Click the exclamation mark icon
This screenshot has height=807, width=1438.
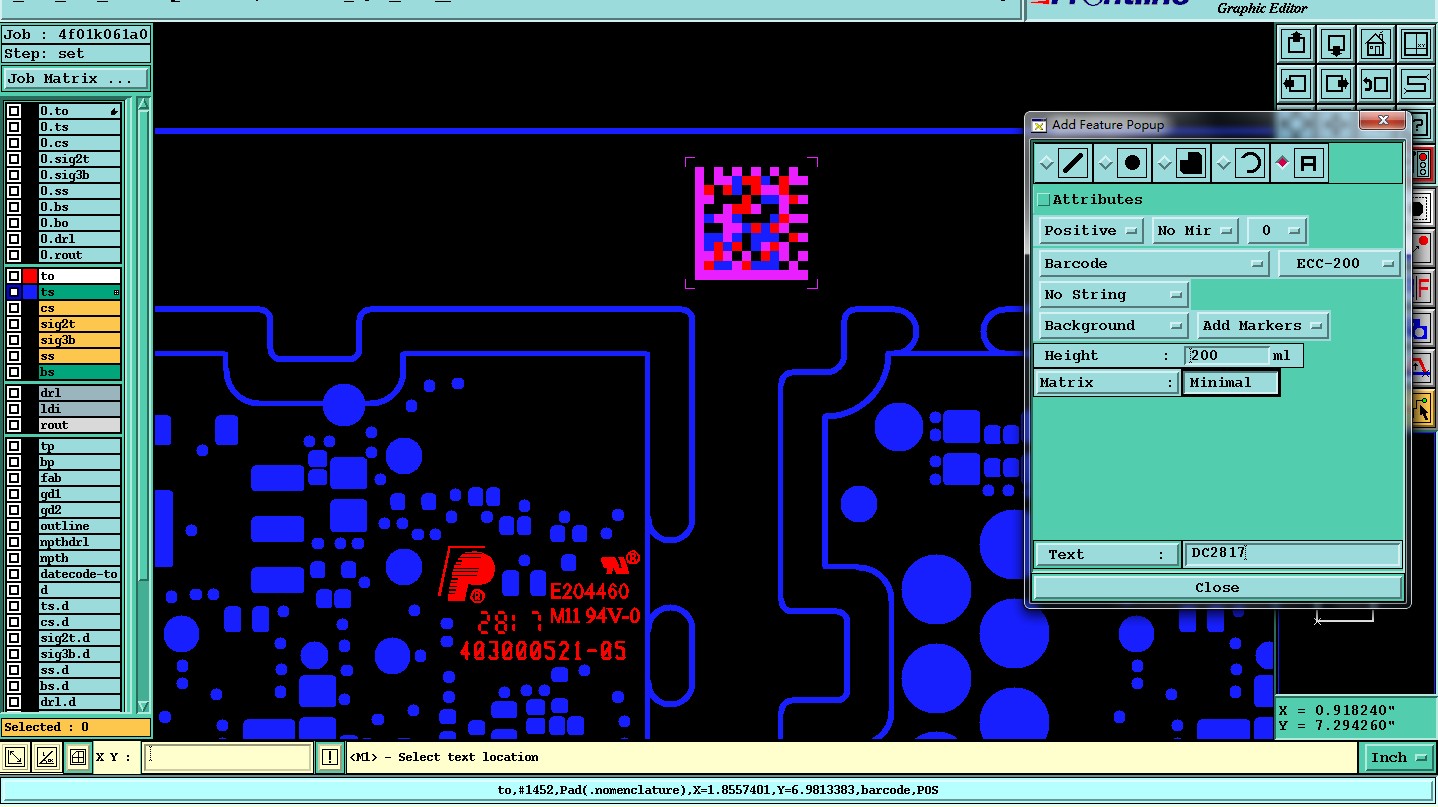[330, 758]
